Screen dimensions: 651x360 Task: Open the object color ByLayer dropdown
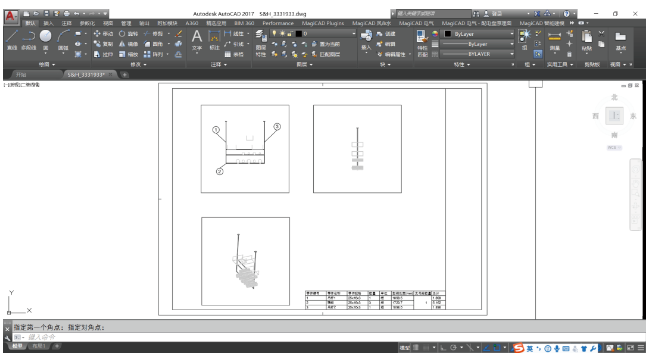click(x=478, y=34)
